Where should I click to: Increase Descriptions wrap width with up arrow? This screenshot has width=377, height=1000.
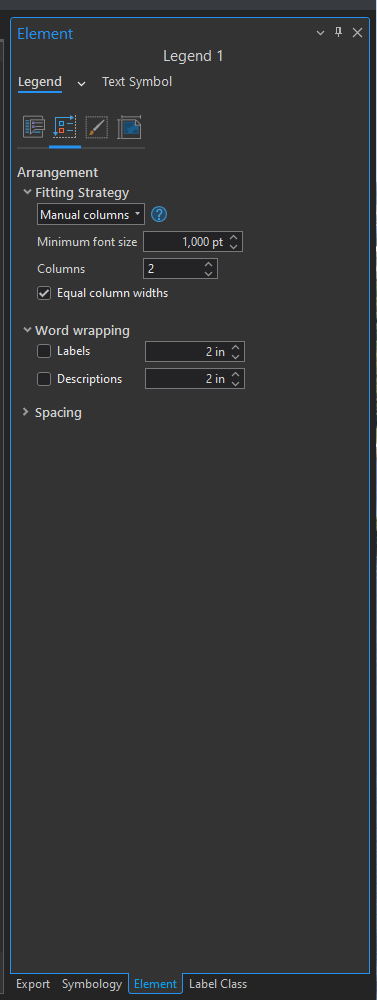(235, 374)
